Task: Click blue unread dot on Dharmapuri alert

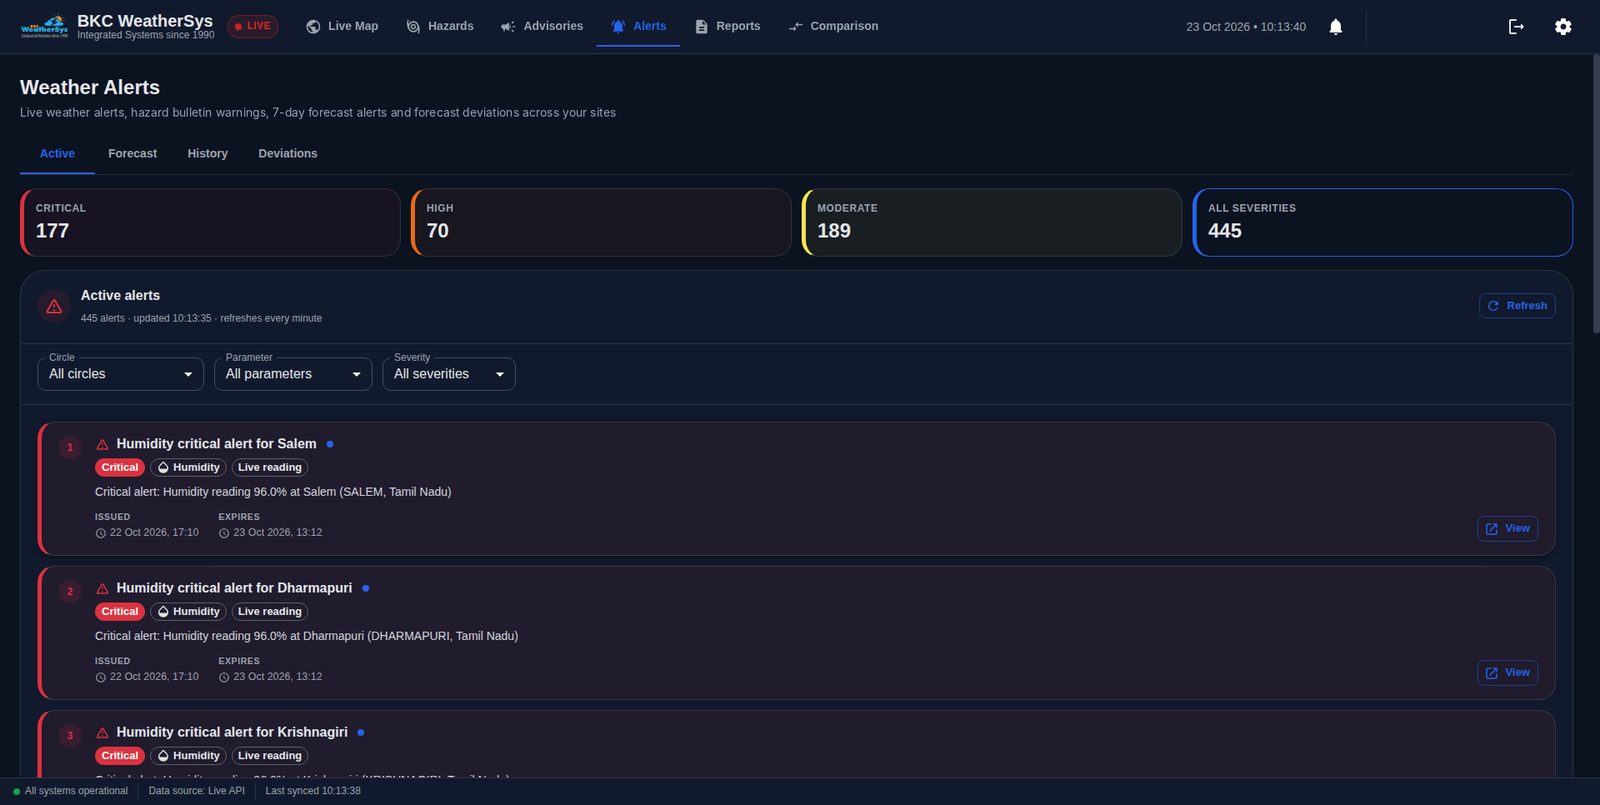Action: click(x=366, y=588)
